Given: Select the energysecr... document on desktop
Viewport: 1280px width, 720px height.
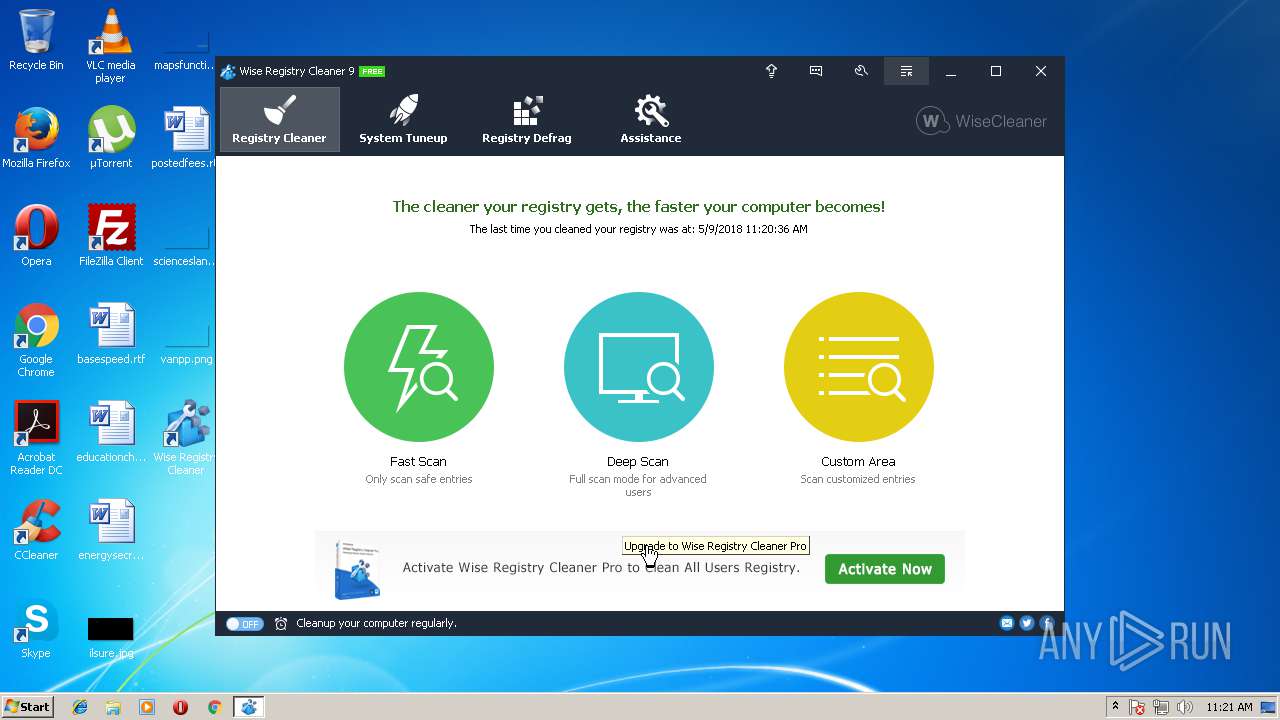Looking at the screenshot, I should 111,529.
